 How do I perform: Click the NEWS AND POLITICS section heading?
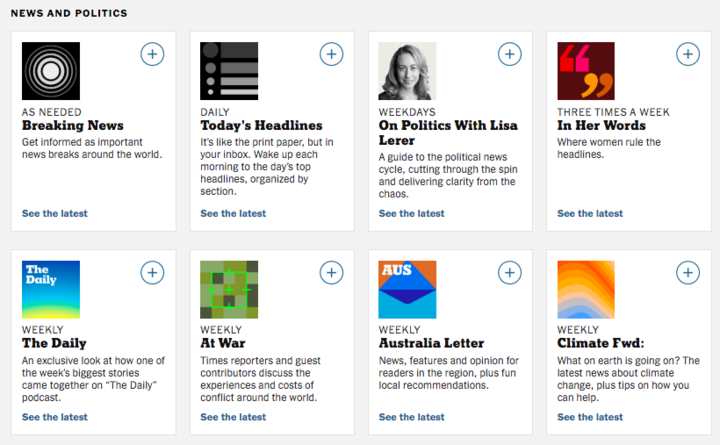coord(69,13)
